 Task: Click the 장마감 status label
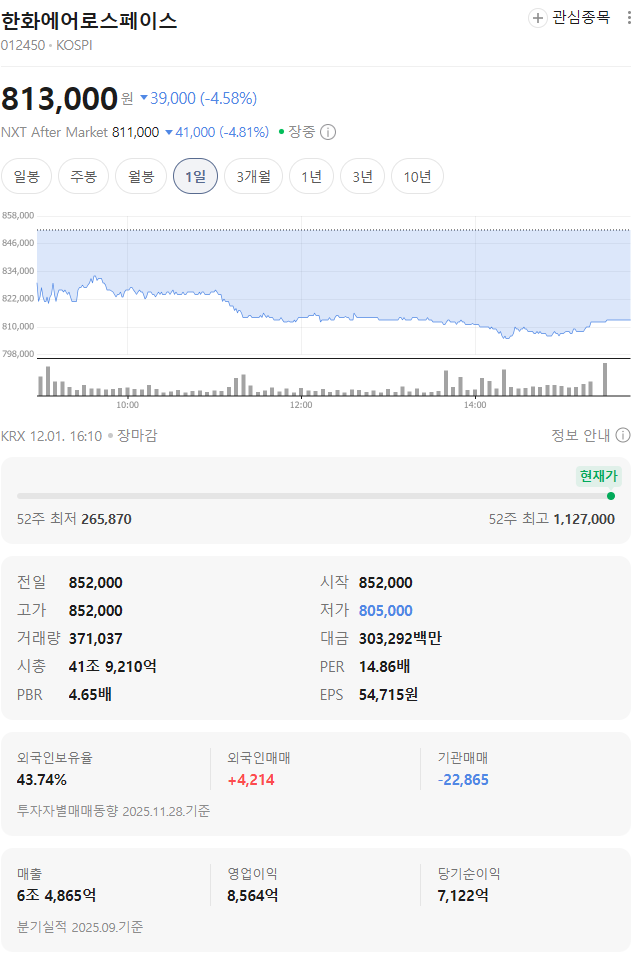click(x=137, y=436)
